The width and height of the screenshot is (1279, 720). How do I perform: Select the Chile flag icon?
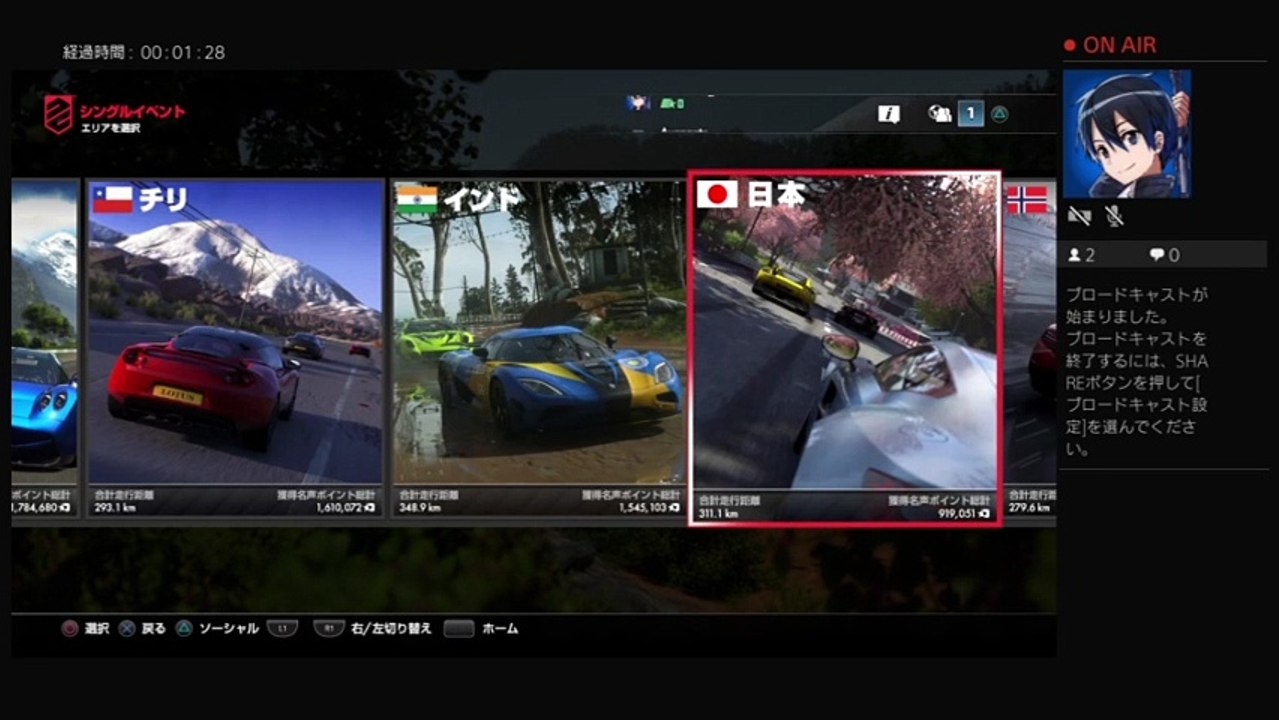[112, 199]
